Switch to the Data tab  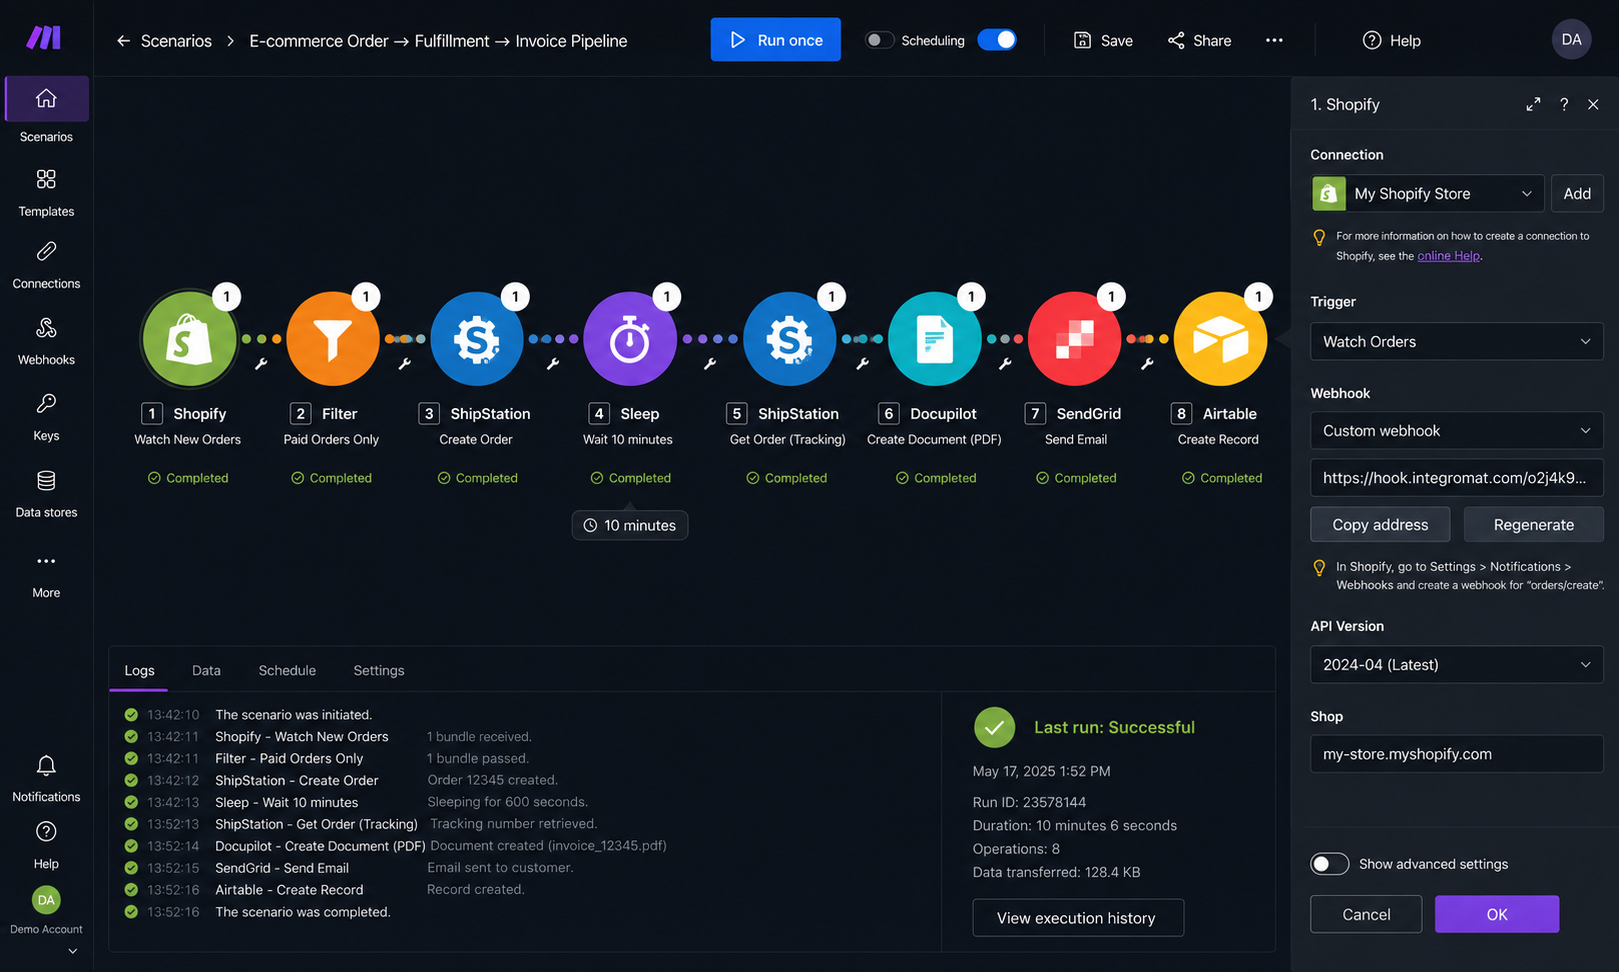pos(206,671)
